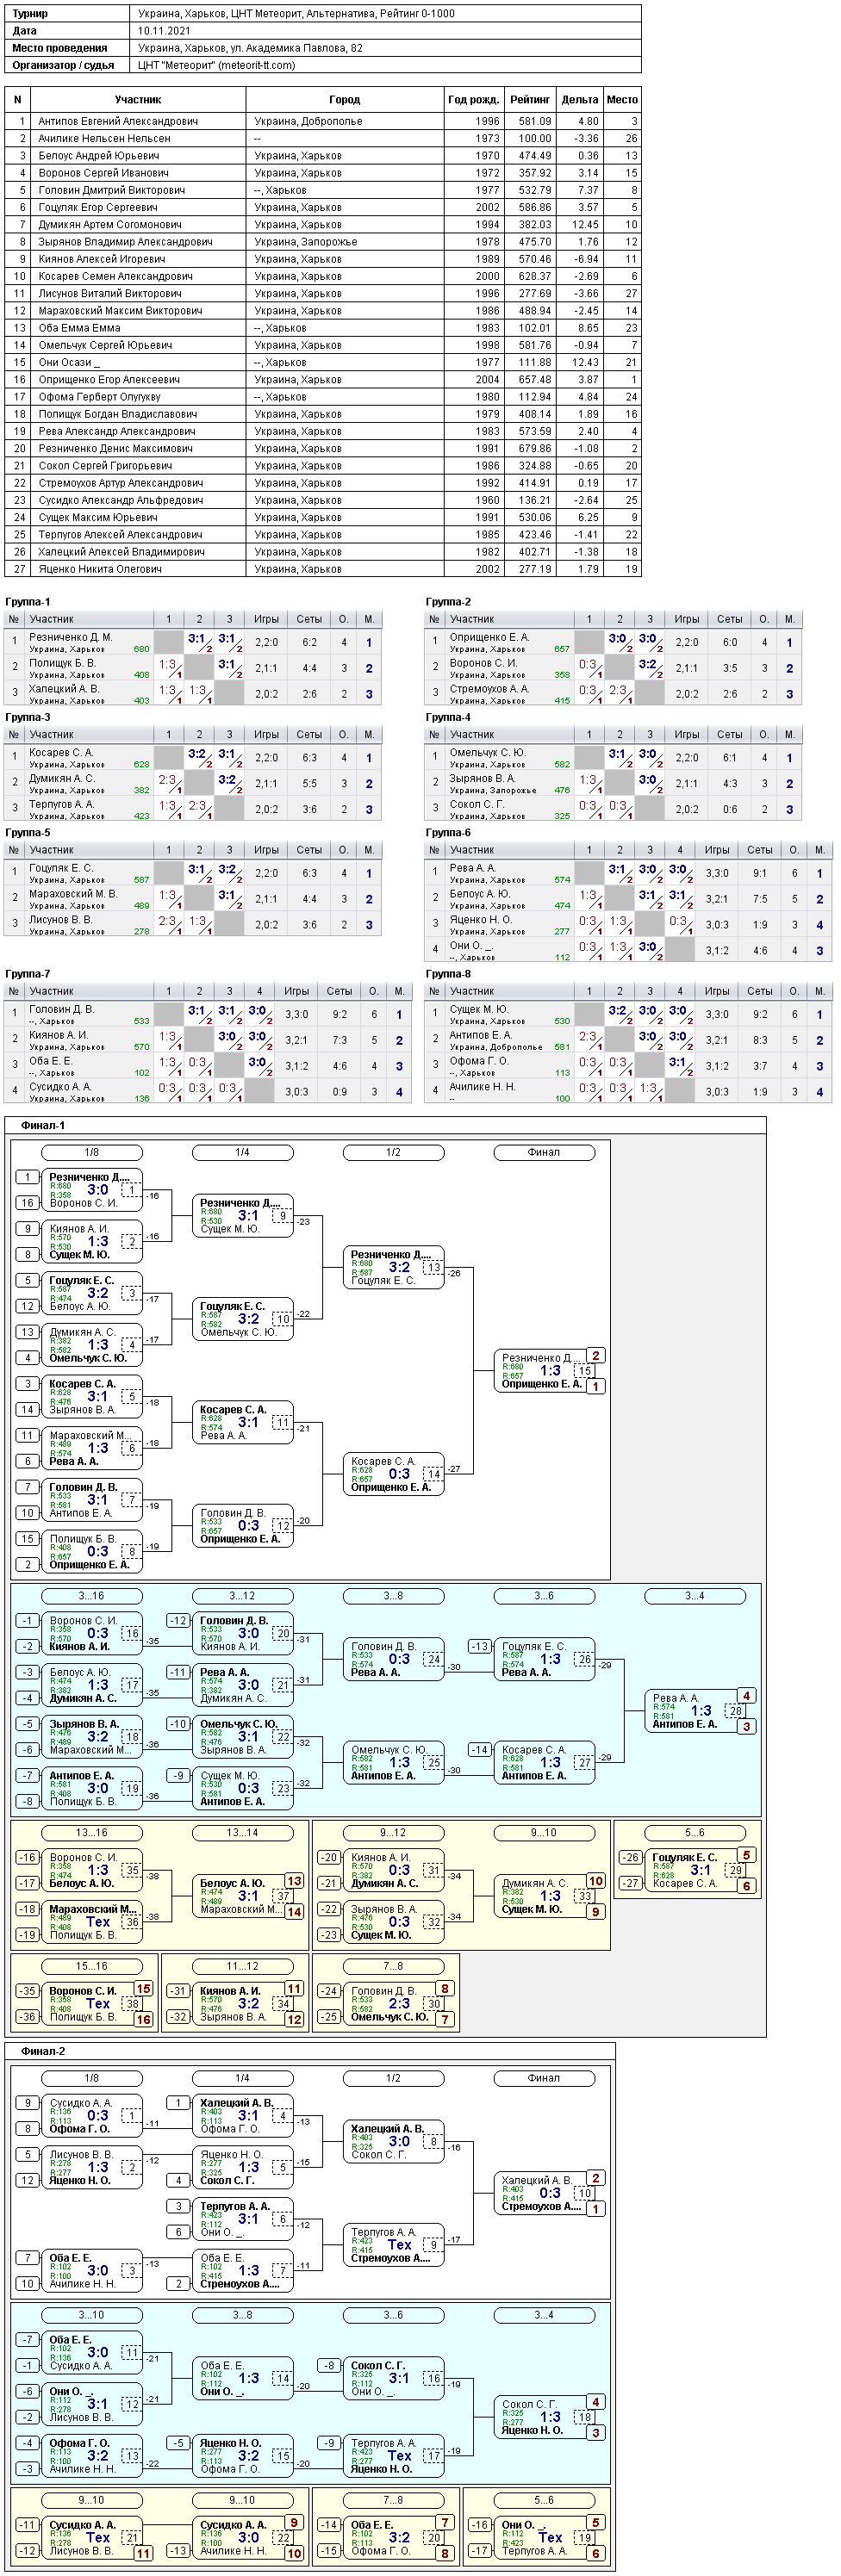Viewport: 841px width, 2576px height.
Task: Select 'Халецкий Алексей Владимирович' participant row
Action: [323, 552]
